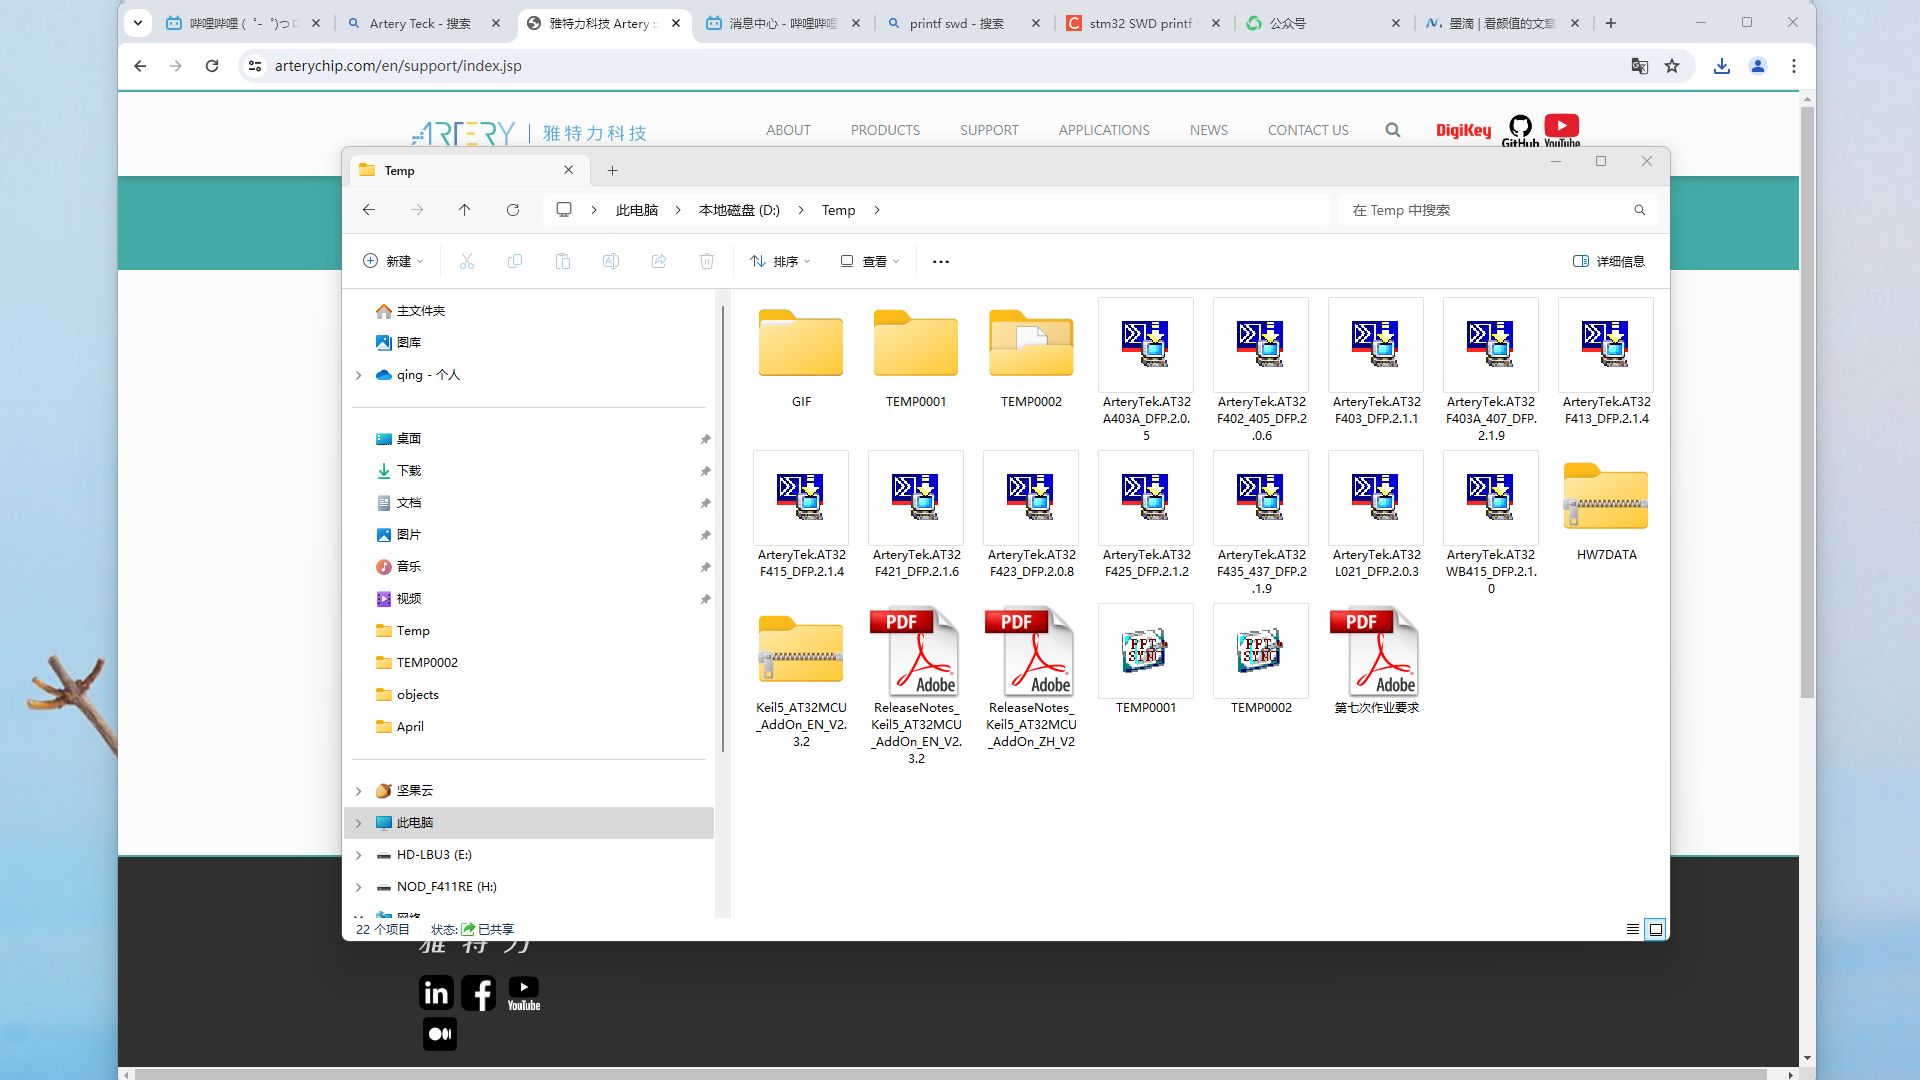
Task: Switch to details list view toggle in status bar
Action: point(1632,929)
